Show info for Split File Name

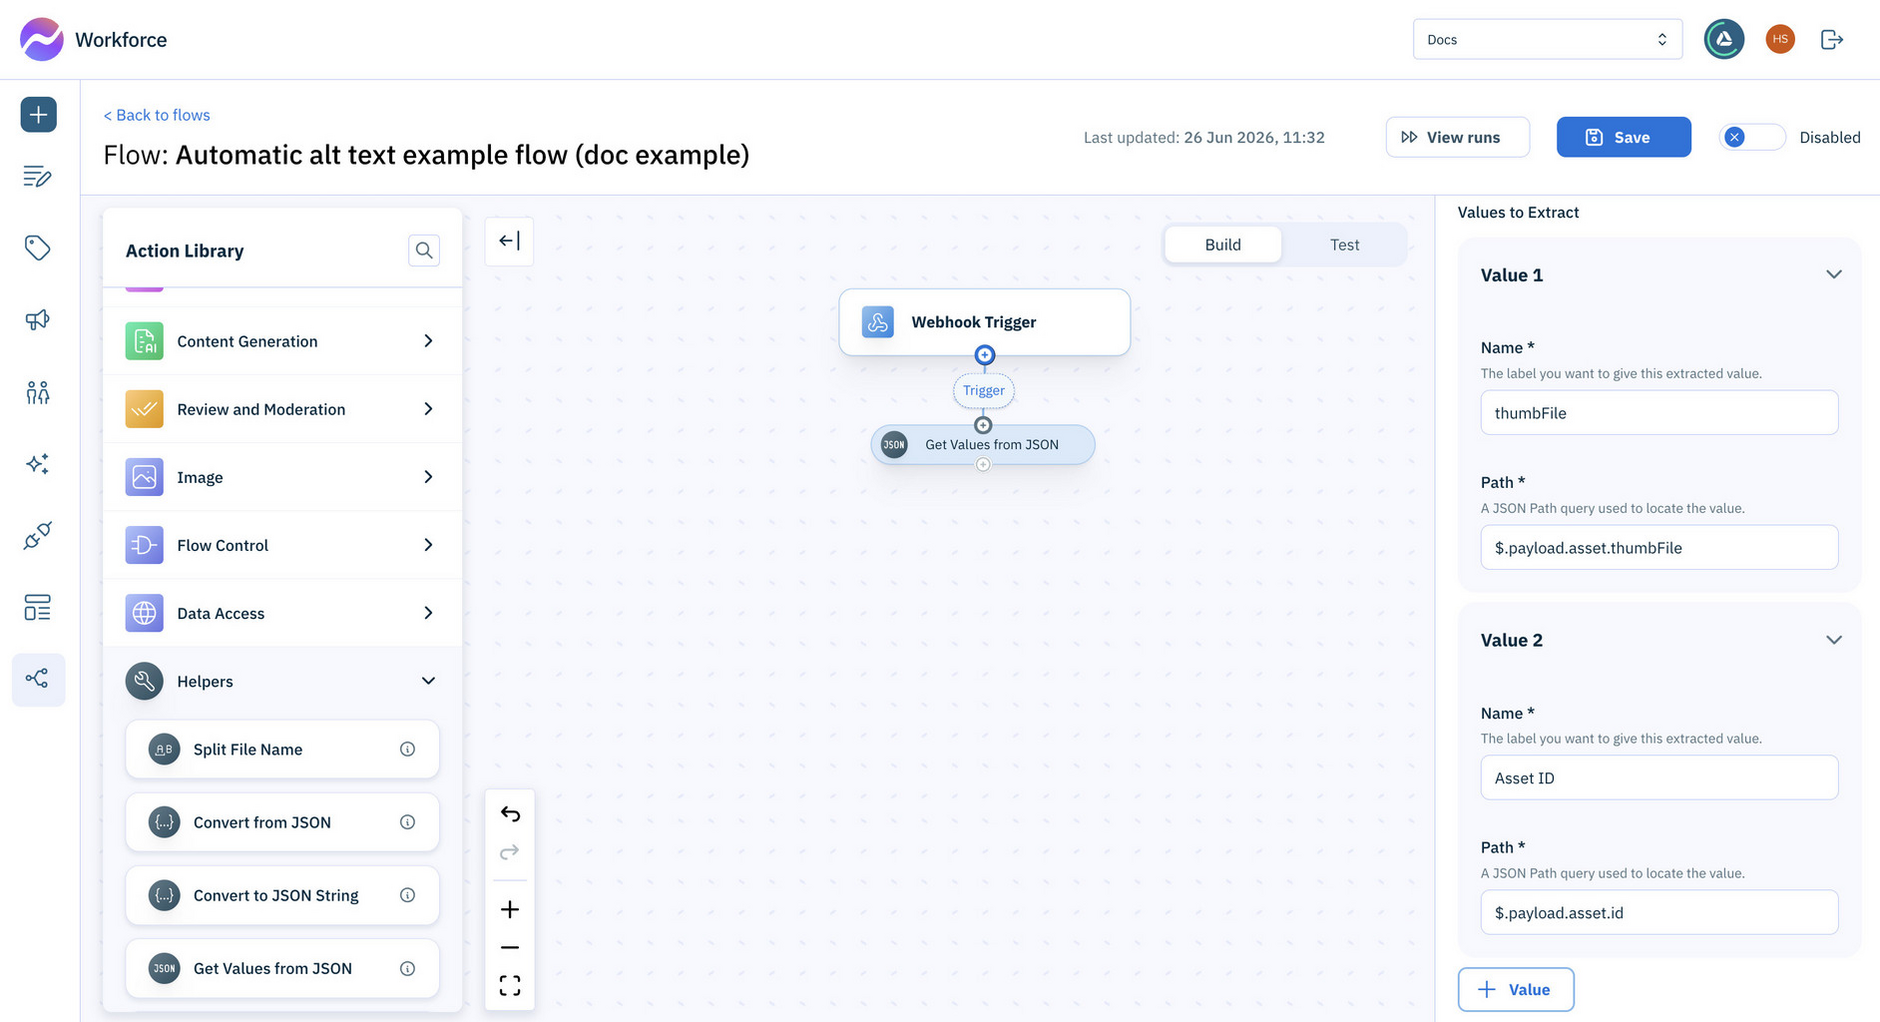tap(408, 749)
